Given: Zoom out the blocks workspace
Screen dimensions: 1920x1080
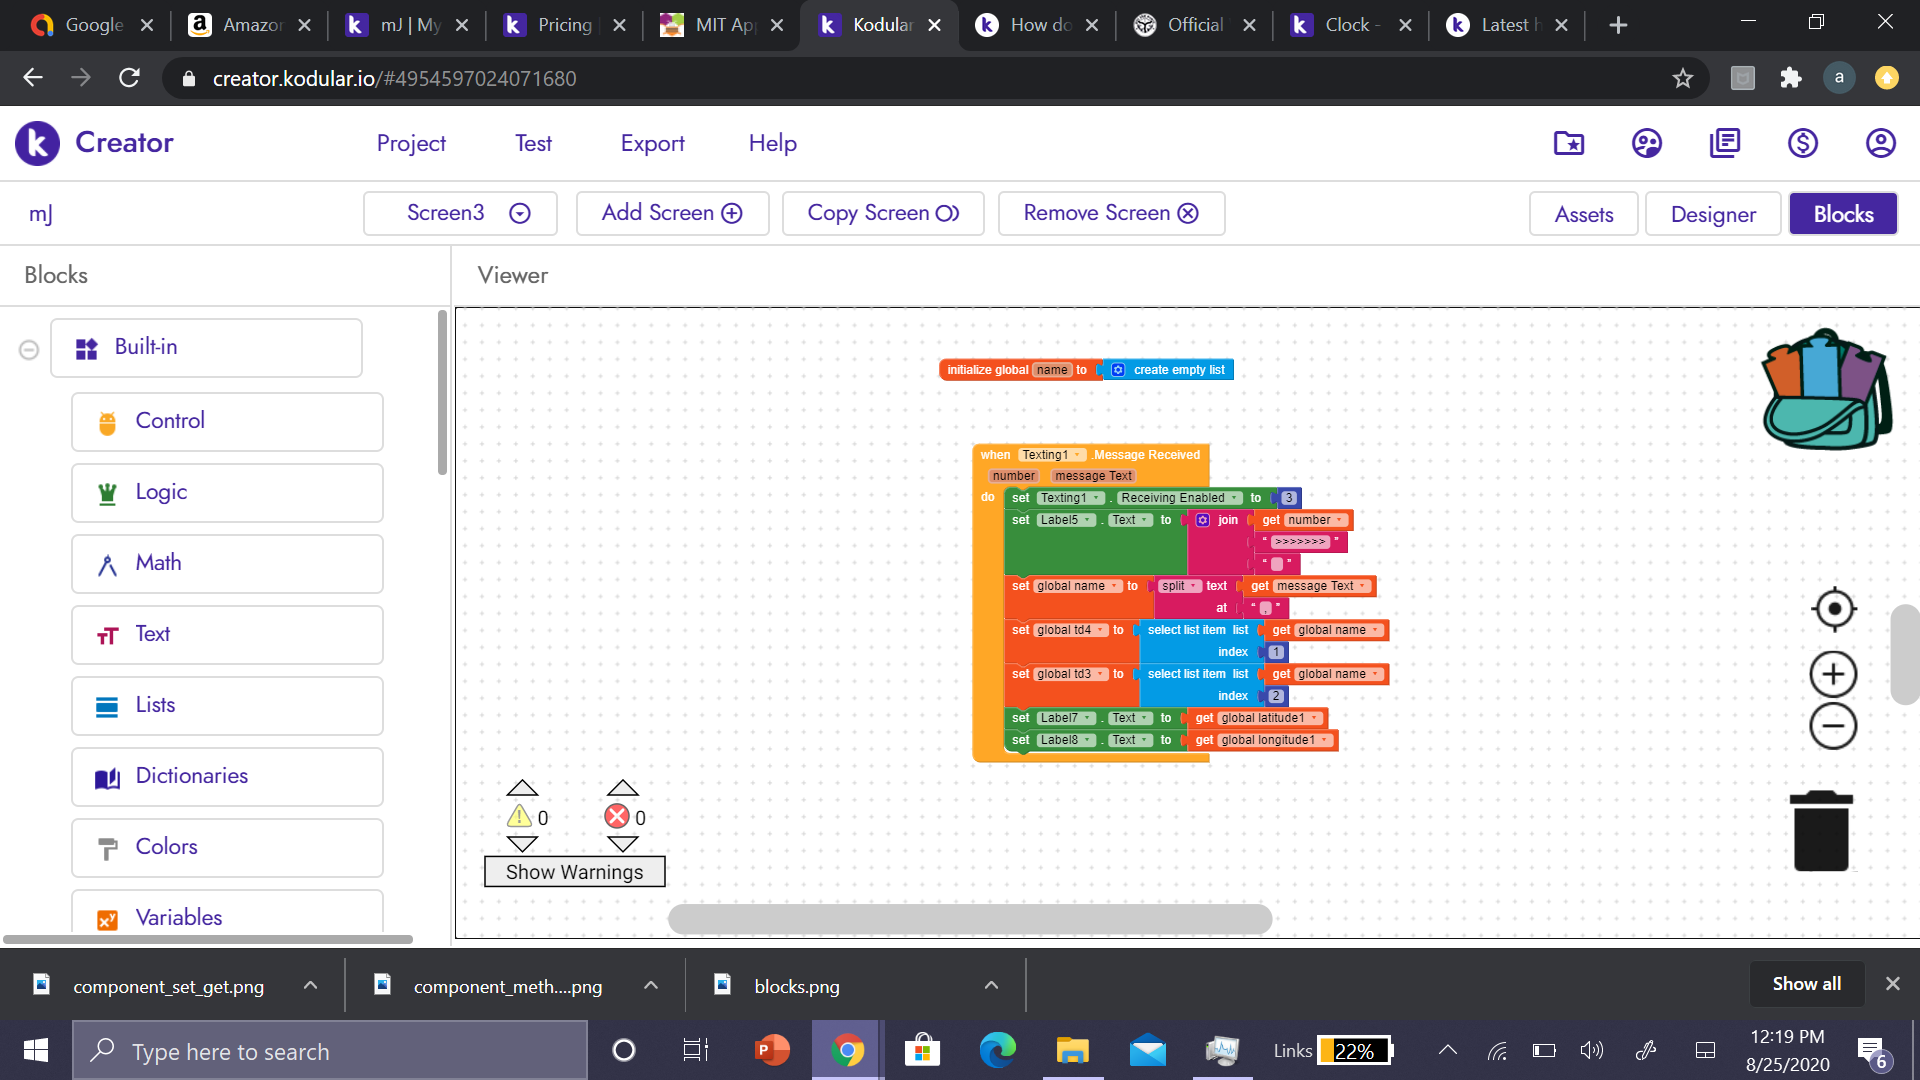Looking at the screenshot, I should click(x=1833, y=726).
